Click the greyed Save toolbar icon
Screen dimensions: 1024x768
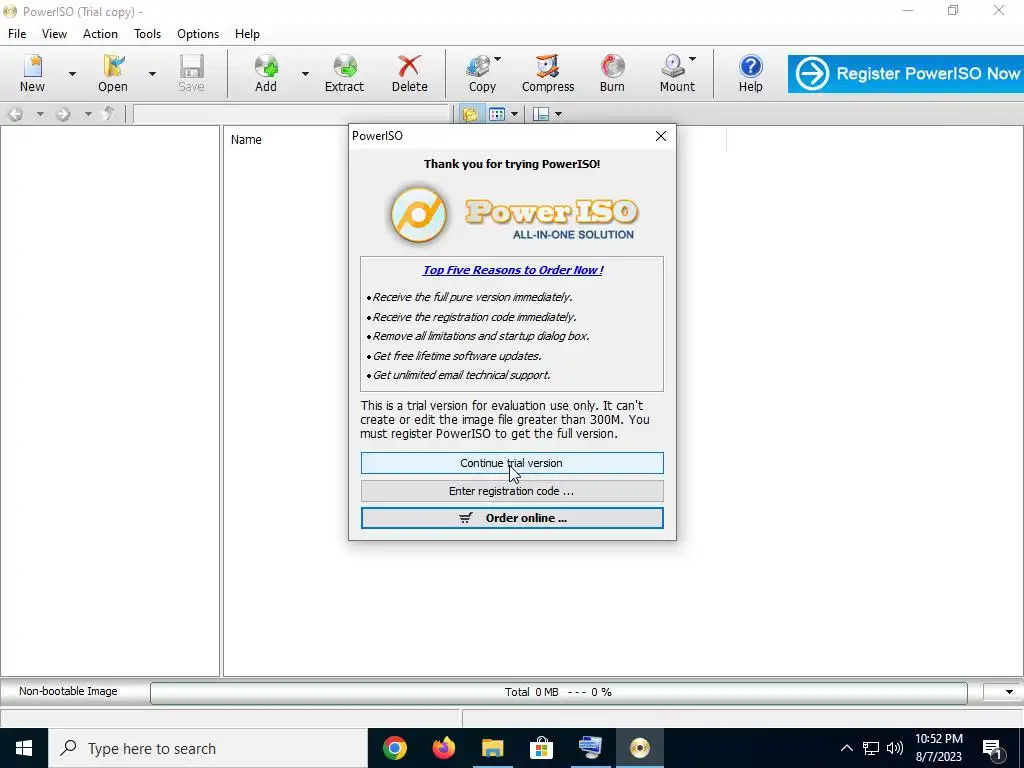(191, 73)
